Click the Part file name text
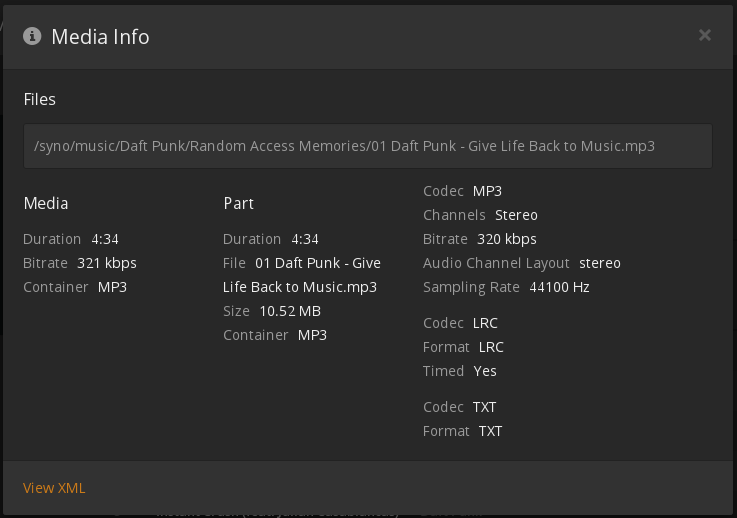 coord(318,263)
